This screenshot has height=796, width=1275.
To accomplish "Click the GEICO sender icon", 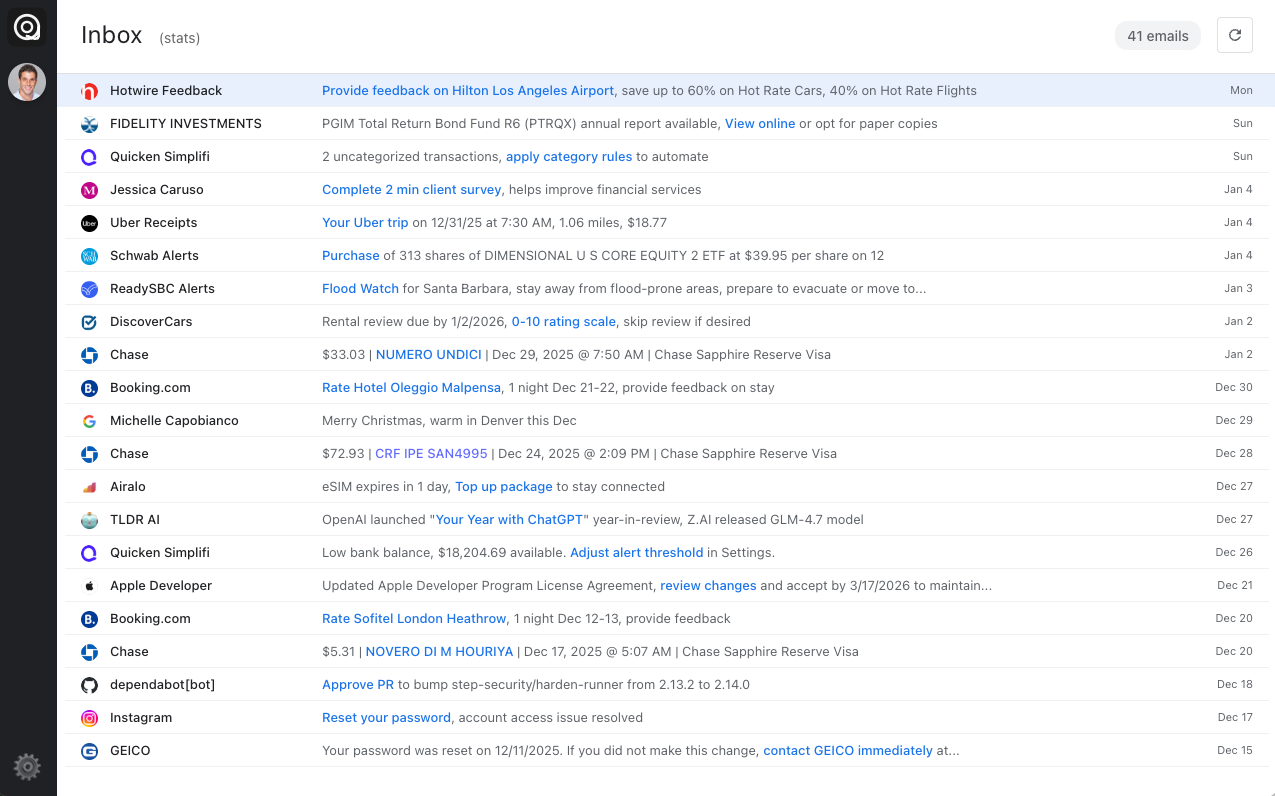I will (x=89, y=750).
